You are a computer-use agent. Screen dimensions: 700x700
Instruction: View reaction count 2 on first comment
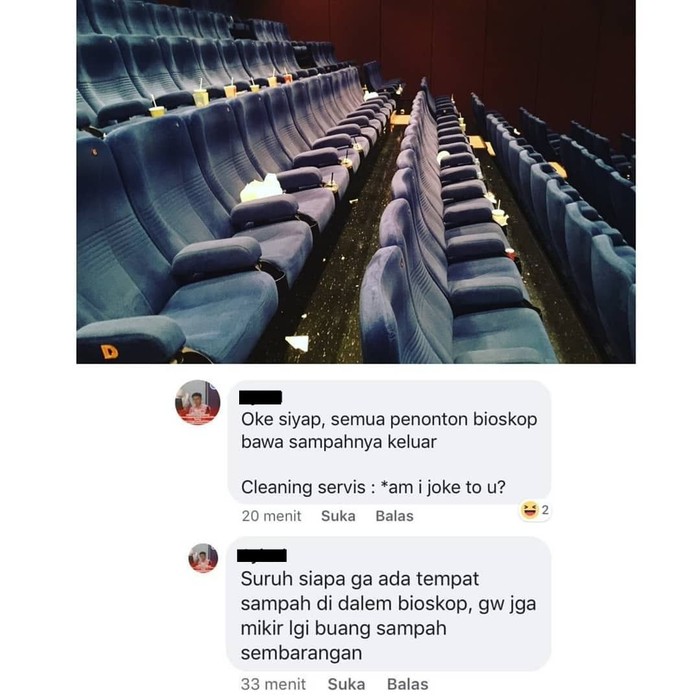coord(545,510)
